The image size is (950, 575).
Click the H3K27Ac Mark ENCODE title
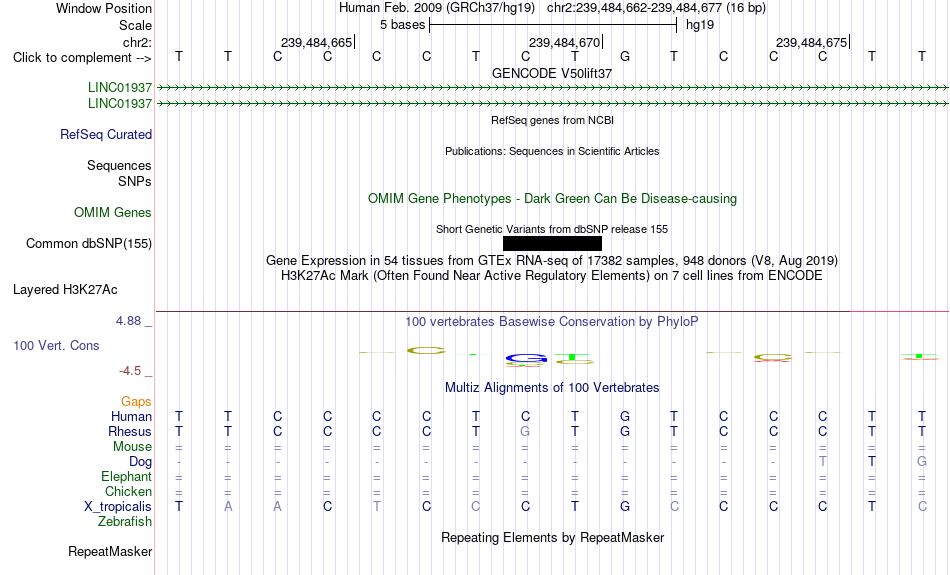tap(552, 276)
